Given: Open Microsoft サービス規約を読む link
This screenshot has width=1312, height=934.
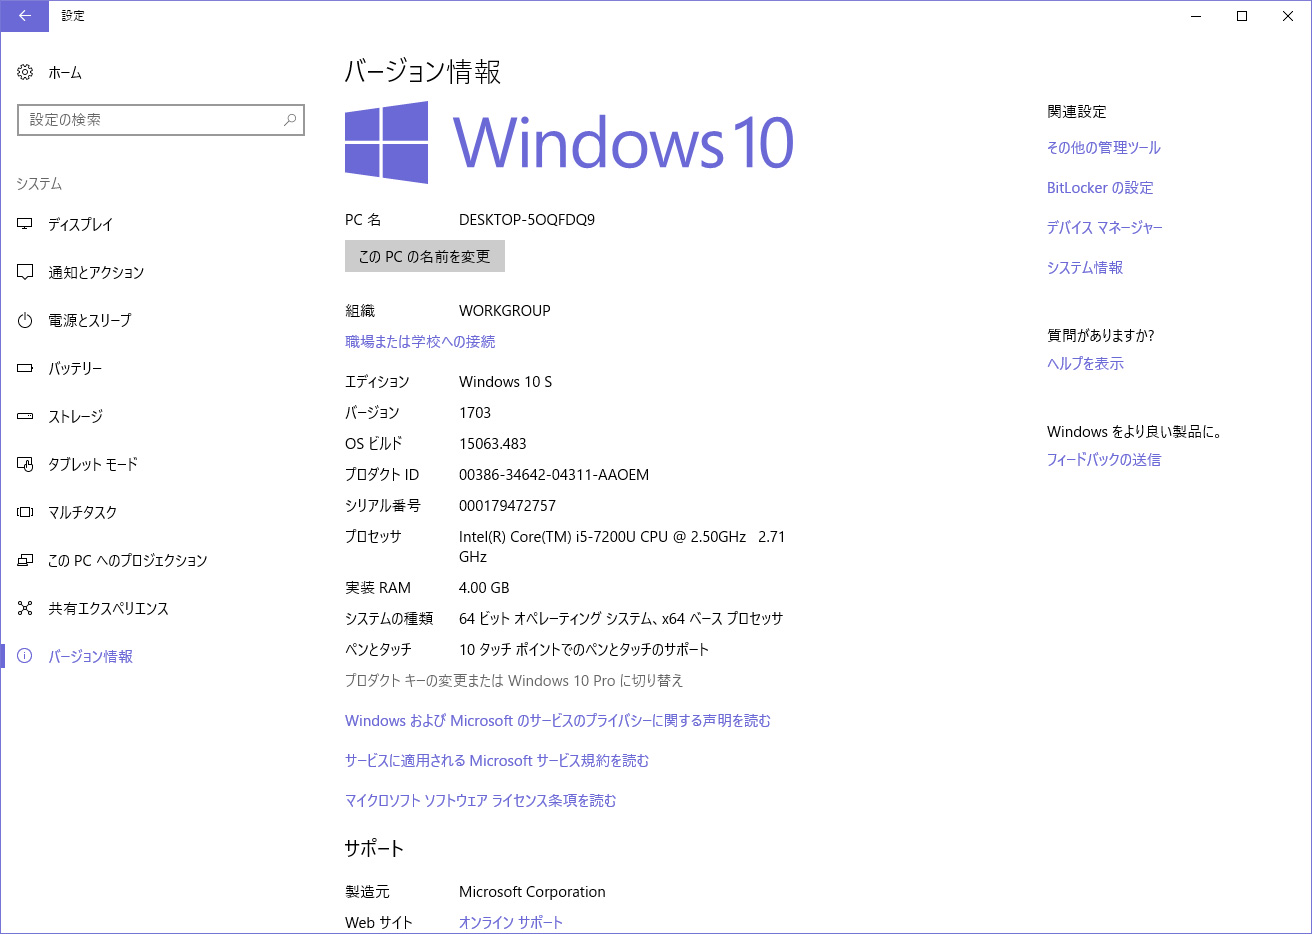Looking at the screenshot, I should (497, 760).
